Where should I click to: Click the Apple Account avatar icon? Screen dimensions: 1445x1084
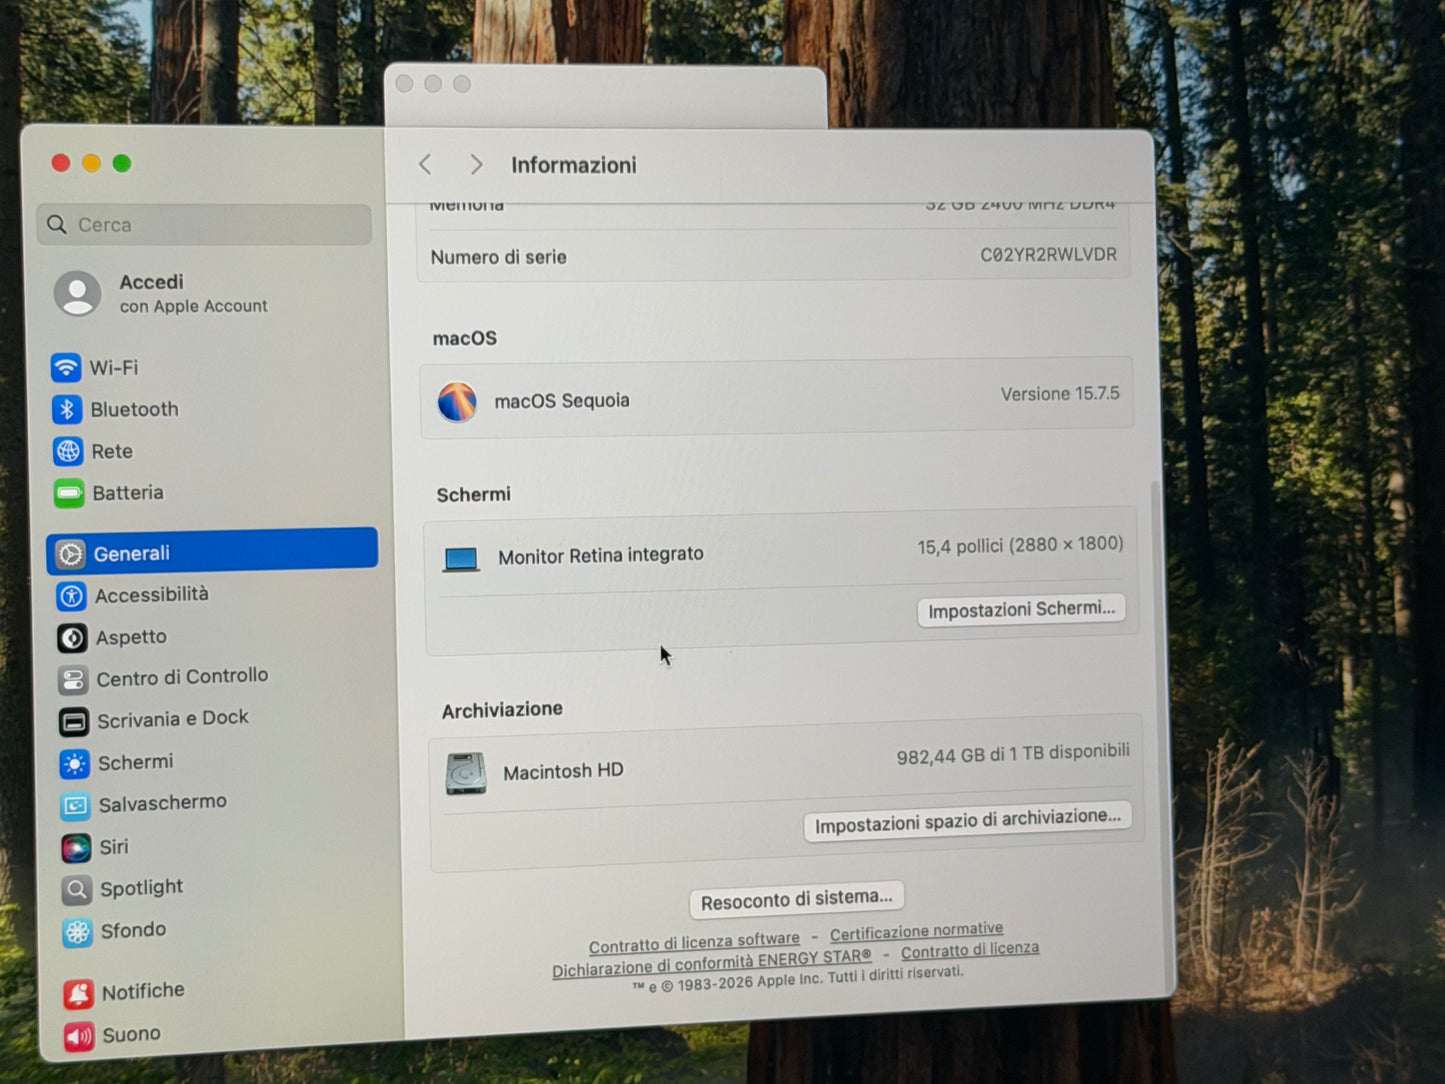pos(78,294)
